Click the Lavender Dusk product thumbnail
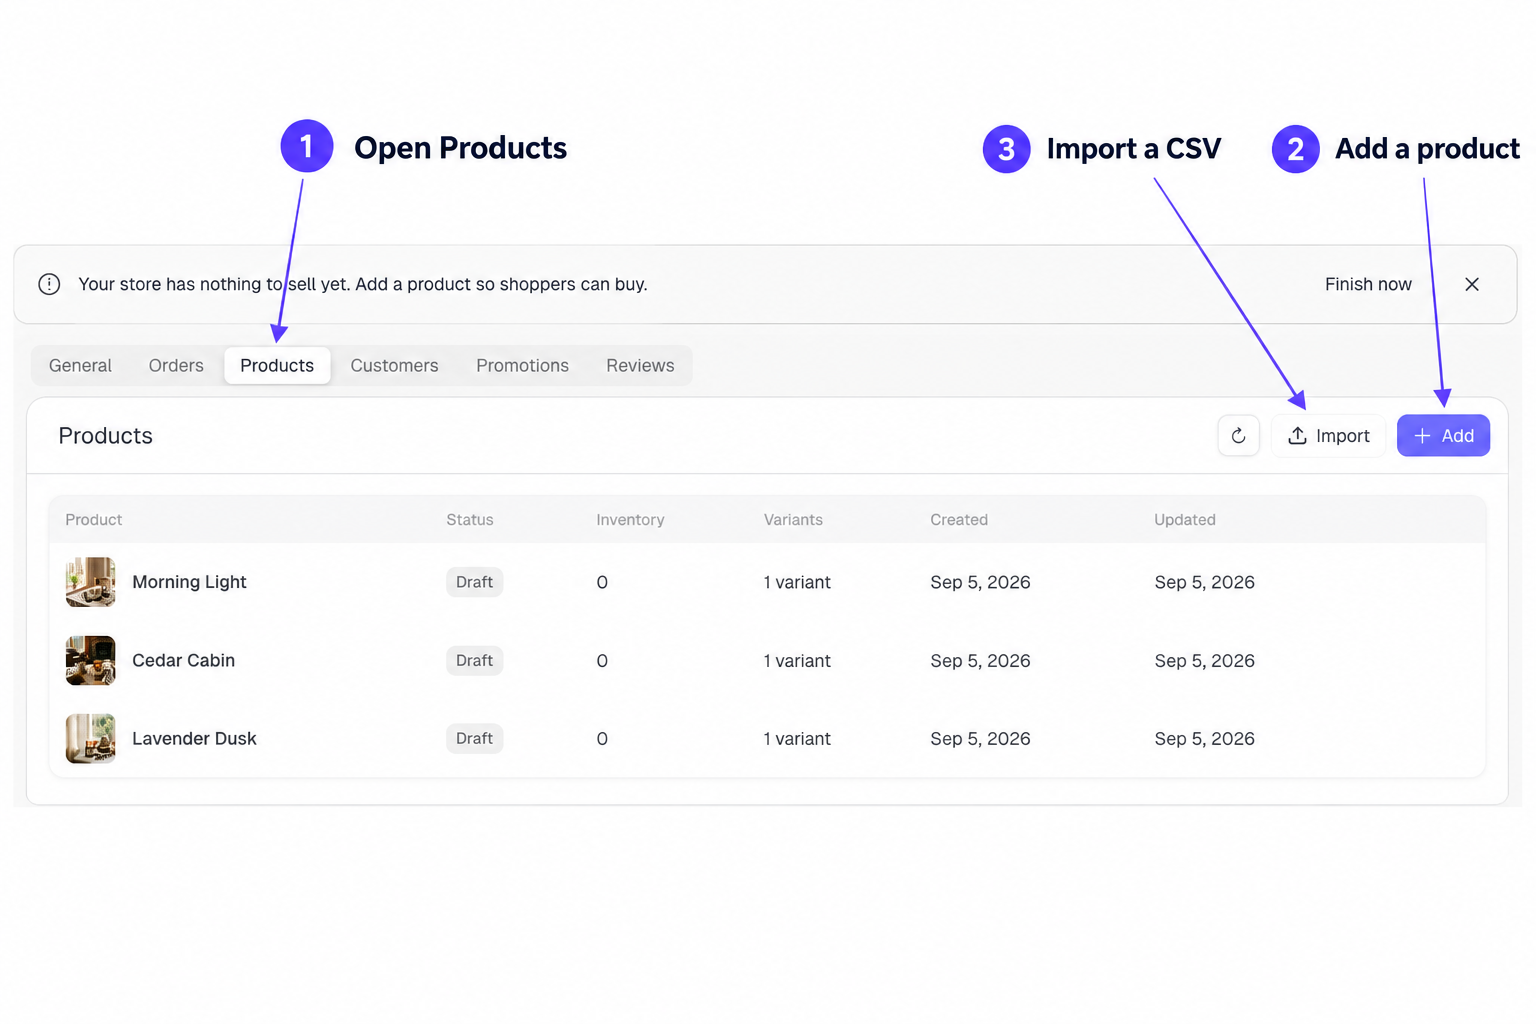 [x=91, y=739]
